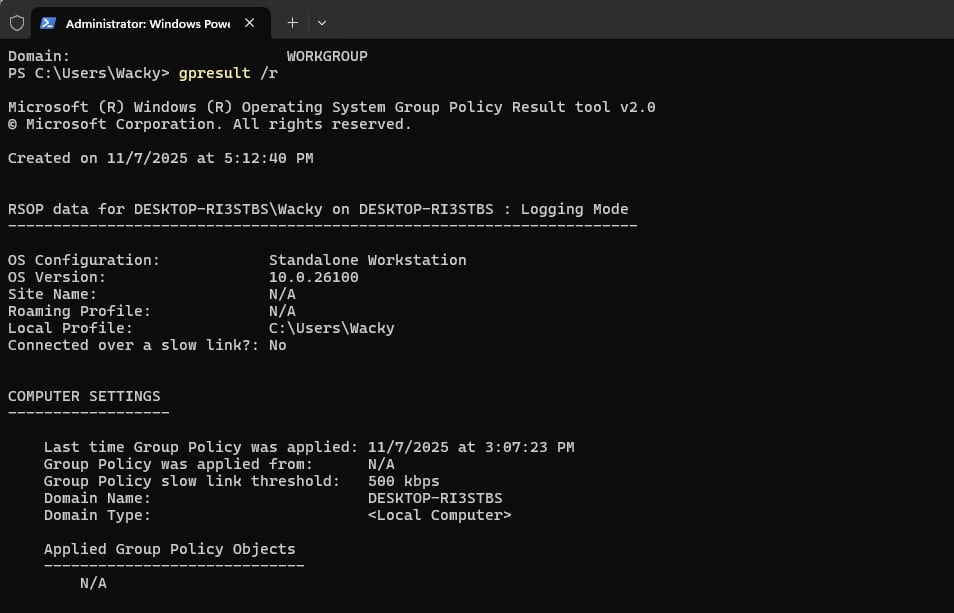954x613 pixels.
Task: Click the gpresult /r command text
Action: point(228,73)
